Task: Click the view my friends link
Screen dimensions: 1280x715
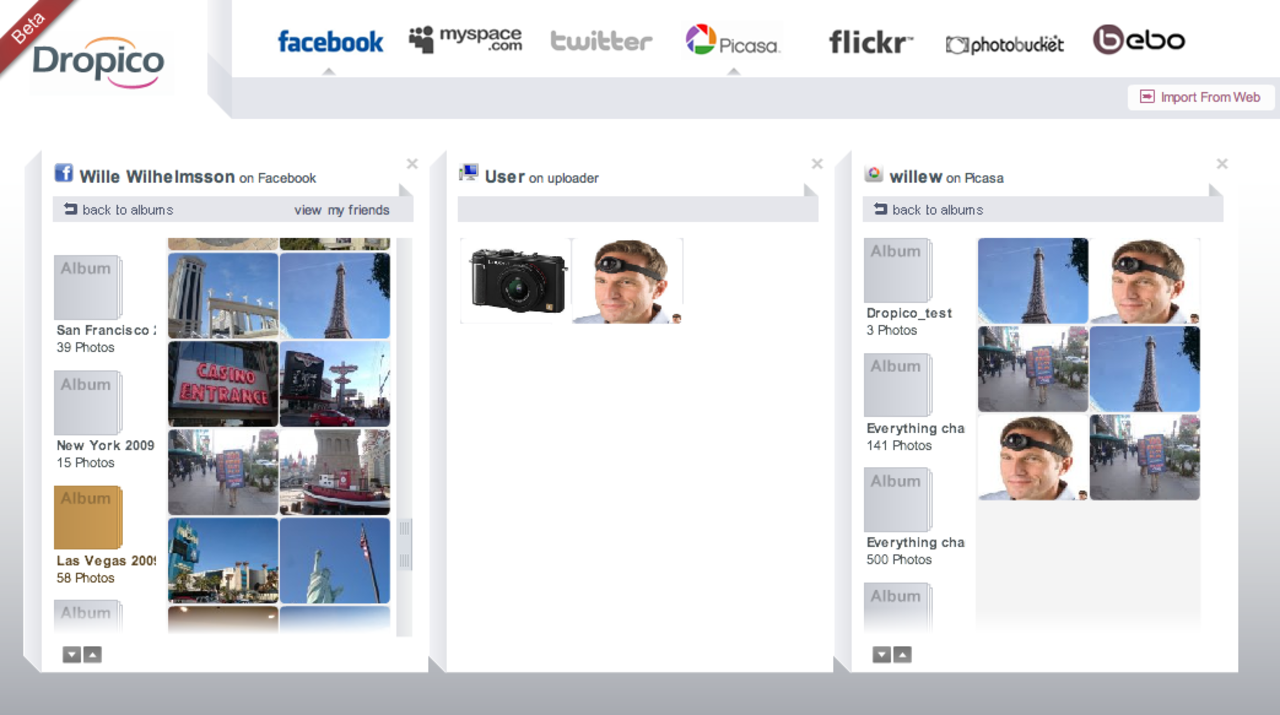Action: (x=341, y=210)
